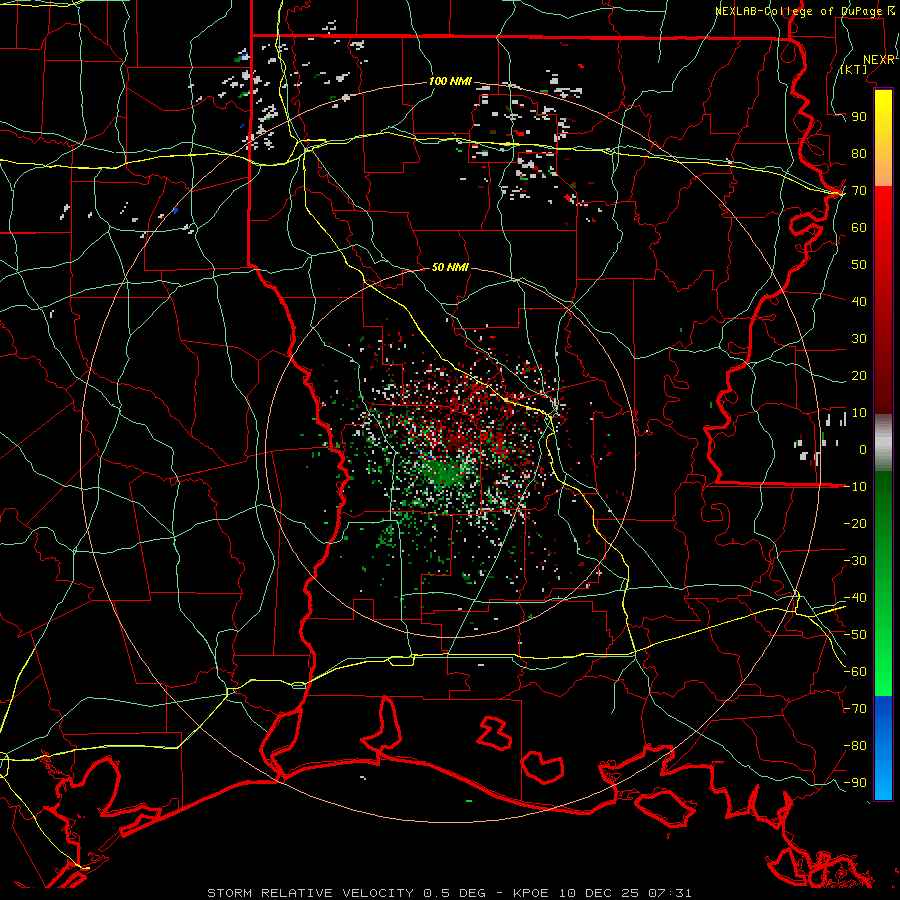Pick the bright red band of the color bar
Image resolution: width=900 pixels, height=900 pixels.
[x=883, y=210]
